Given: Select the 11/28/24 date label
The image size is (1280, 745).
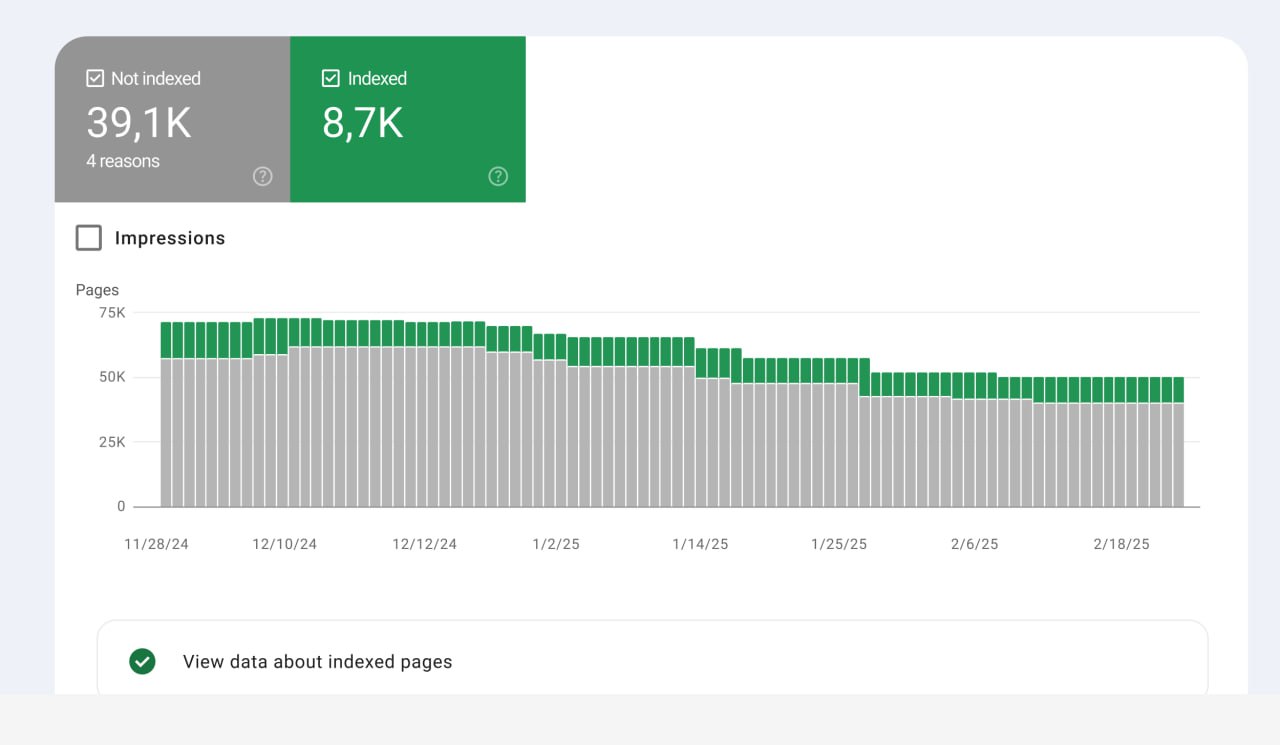Looking at the screenshot, I should point(156,544).
